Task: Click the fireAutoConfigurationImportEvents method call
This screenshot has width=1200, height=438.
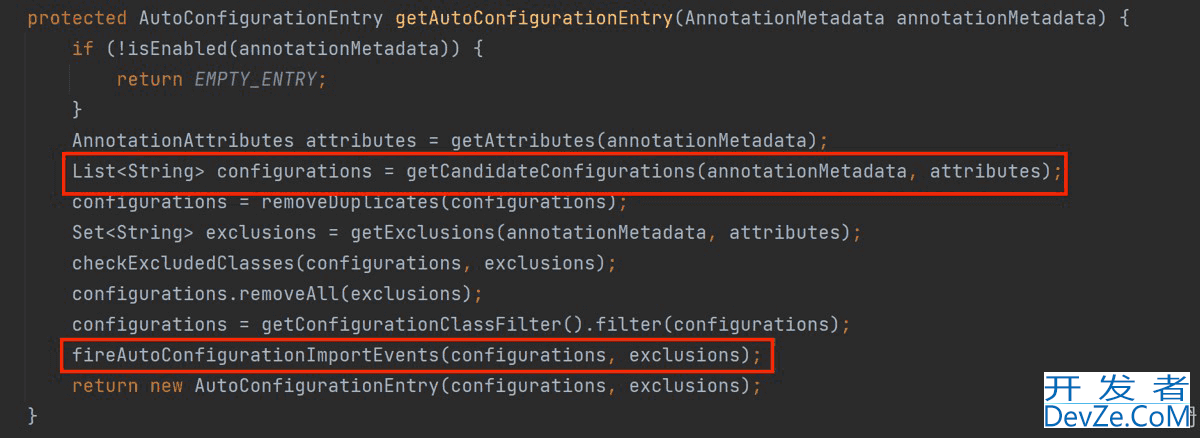Action: click(x=255, y=355)
